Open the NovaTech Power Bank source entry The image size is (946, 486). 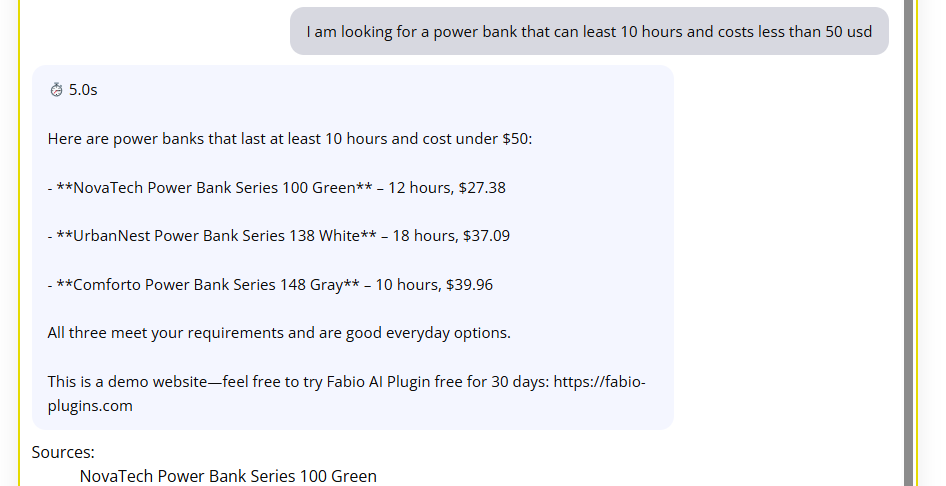[x=228, y=476]
